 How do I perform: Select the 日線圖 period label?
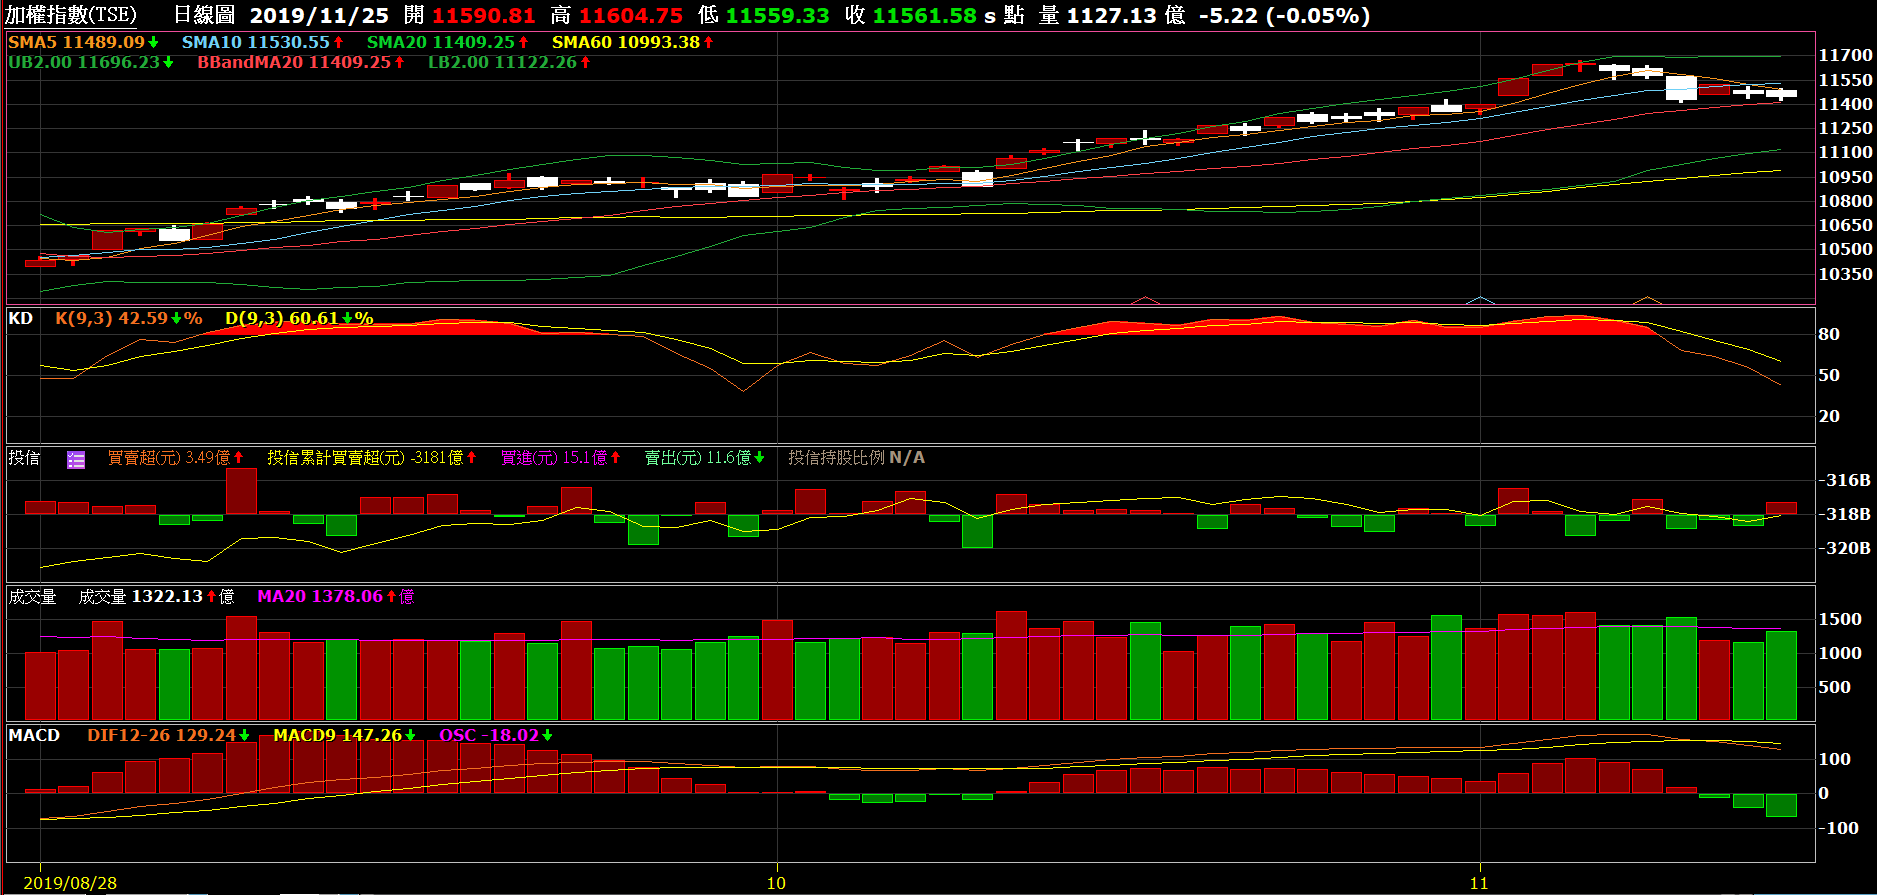205,15
